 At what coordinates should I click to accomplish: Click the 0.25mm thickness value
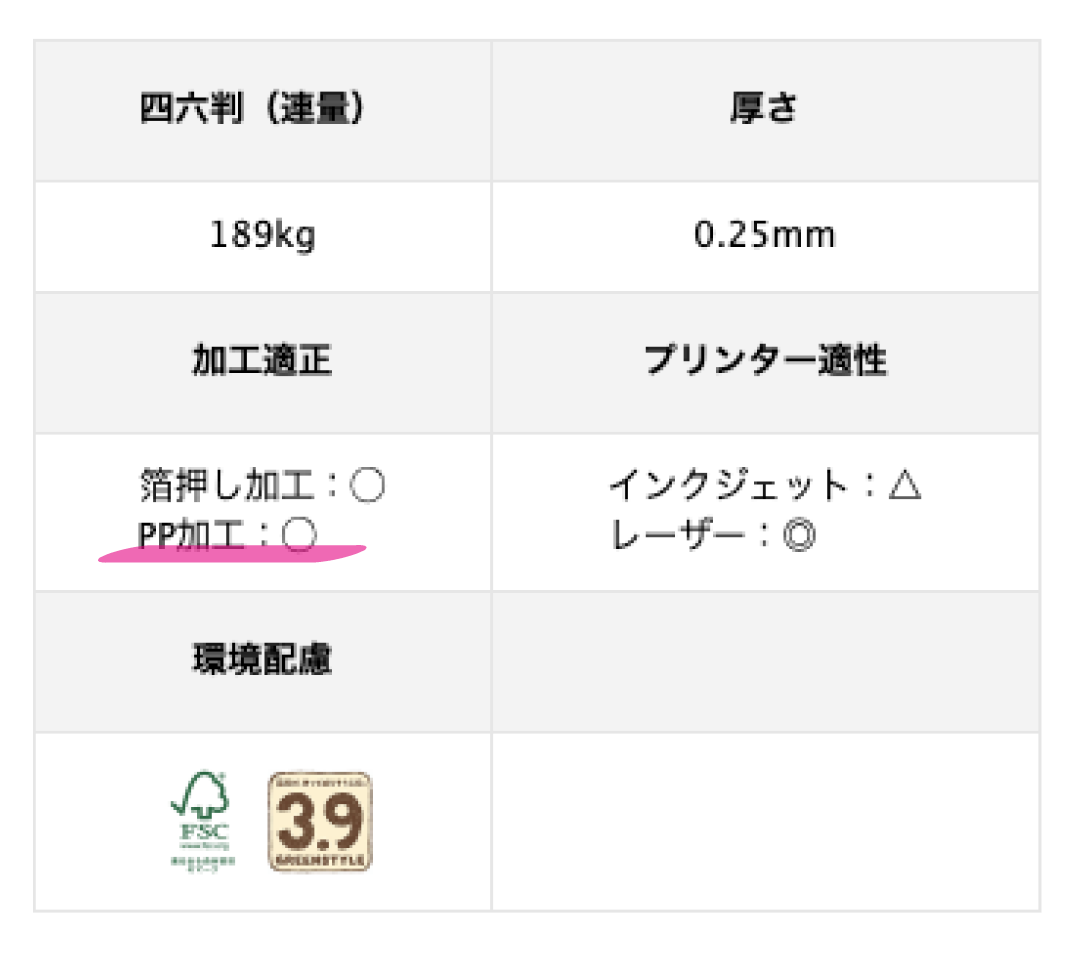click(x=765, y=235)
